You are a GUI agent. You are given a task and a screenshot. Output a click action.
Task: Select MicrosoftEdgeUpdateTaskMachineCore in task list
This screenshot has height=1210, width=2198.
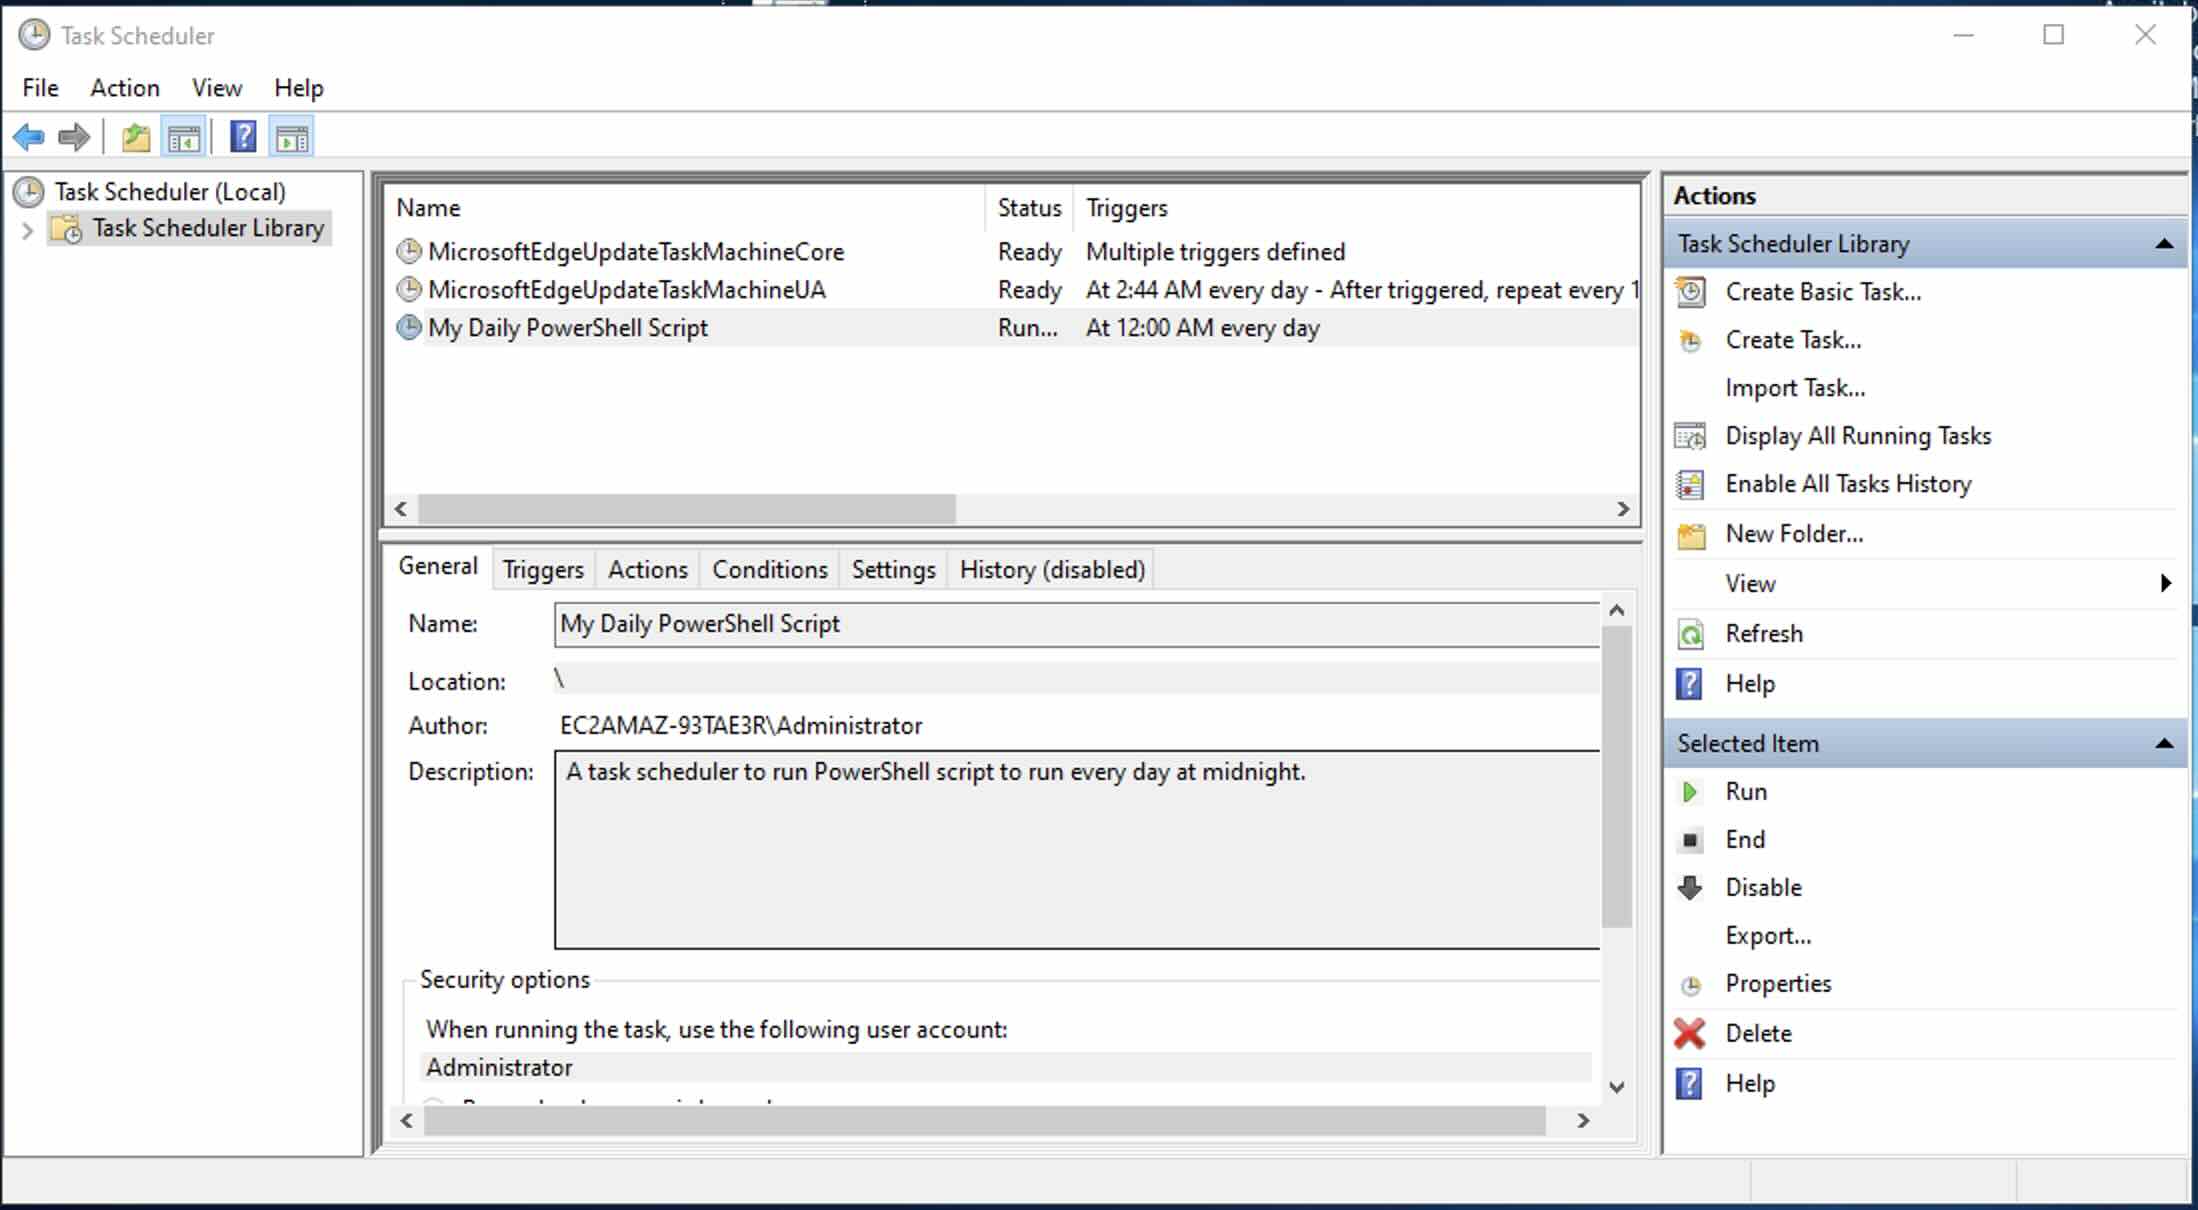[x=636, y=251]
